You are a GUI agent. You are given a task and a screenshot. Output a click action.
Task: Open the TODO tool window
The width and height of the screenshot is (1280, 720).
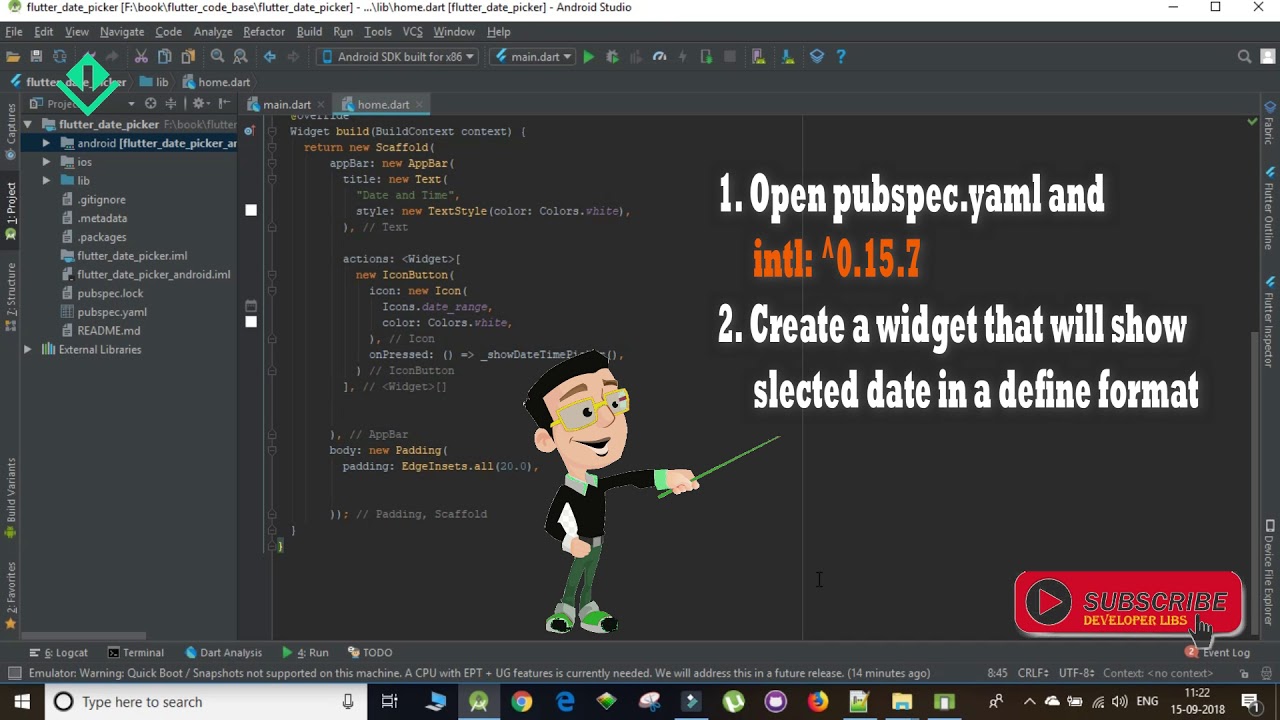[x=370, y=653]
